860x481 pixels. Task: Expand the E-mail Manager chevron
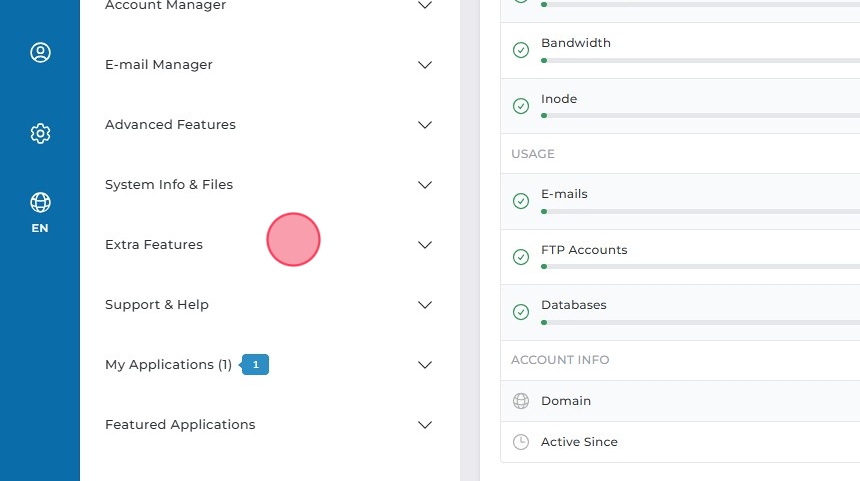click(x=425, y=65)
